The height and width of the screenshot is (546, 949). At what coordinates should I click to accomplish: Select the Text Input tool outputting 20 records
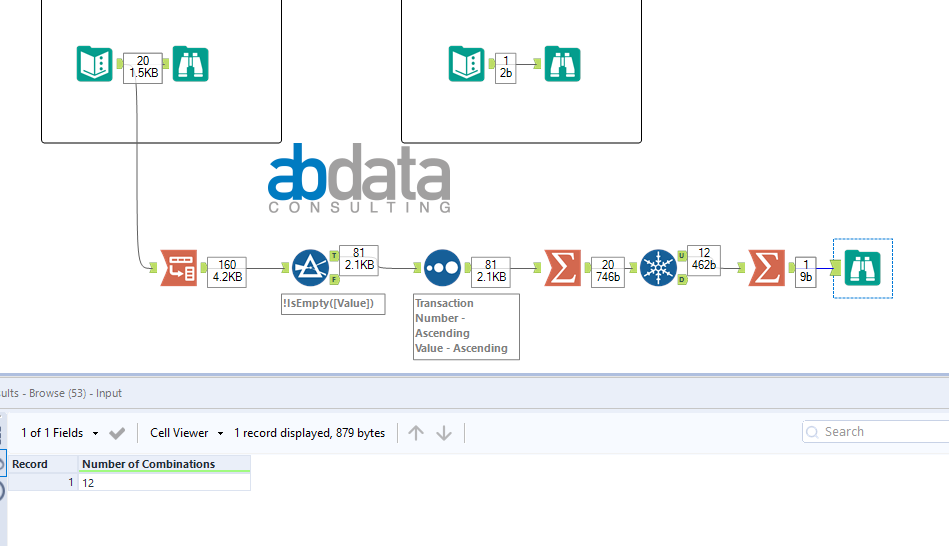(94, 64)
